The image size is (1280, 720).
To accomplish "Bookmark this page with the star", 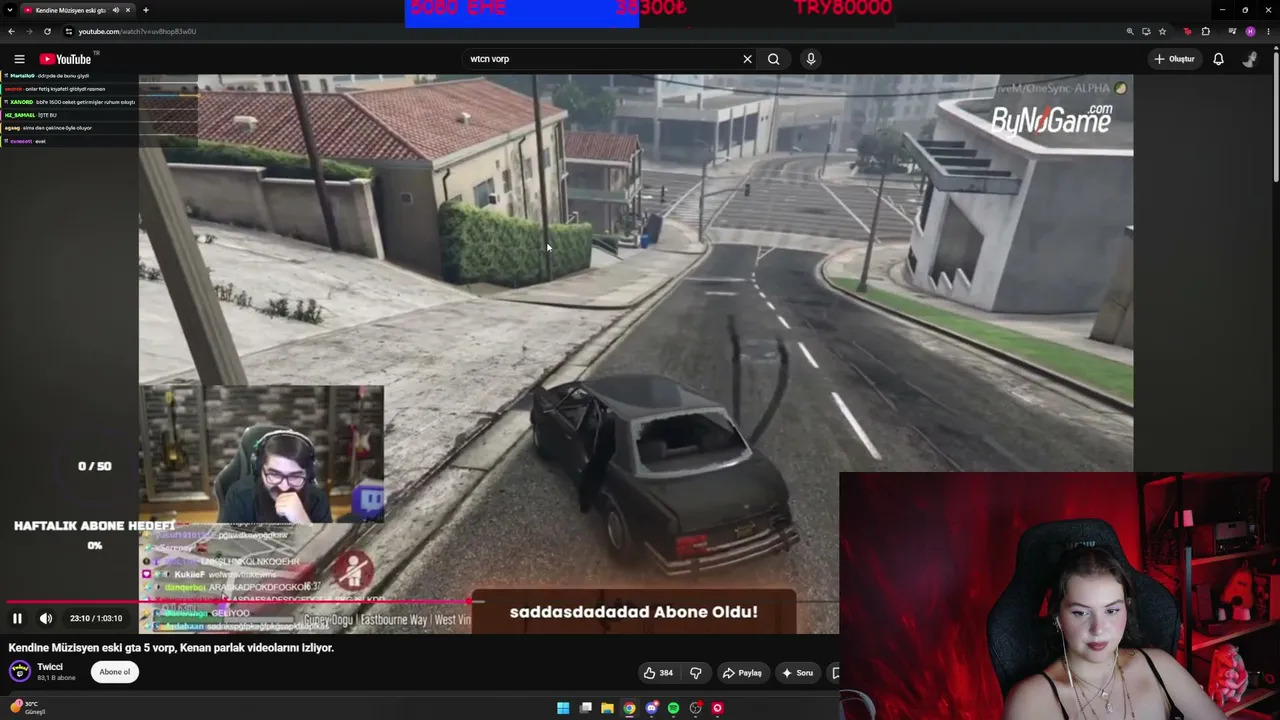I will click(x=1162, y=31).
